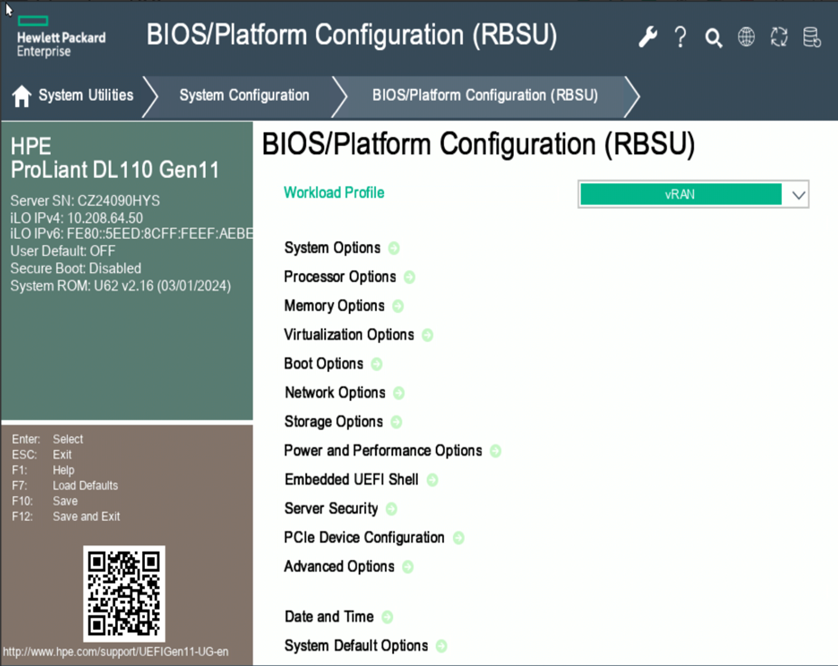
Task: Click the home icon beside System Utilities
Action: click(x=22, y=96)
